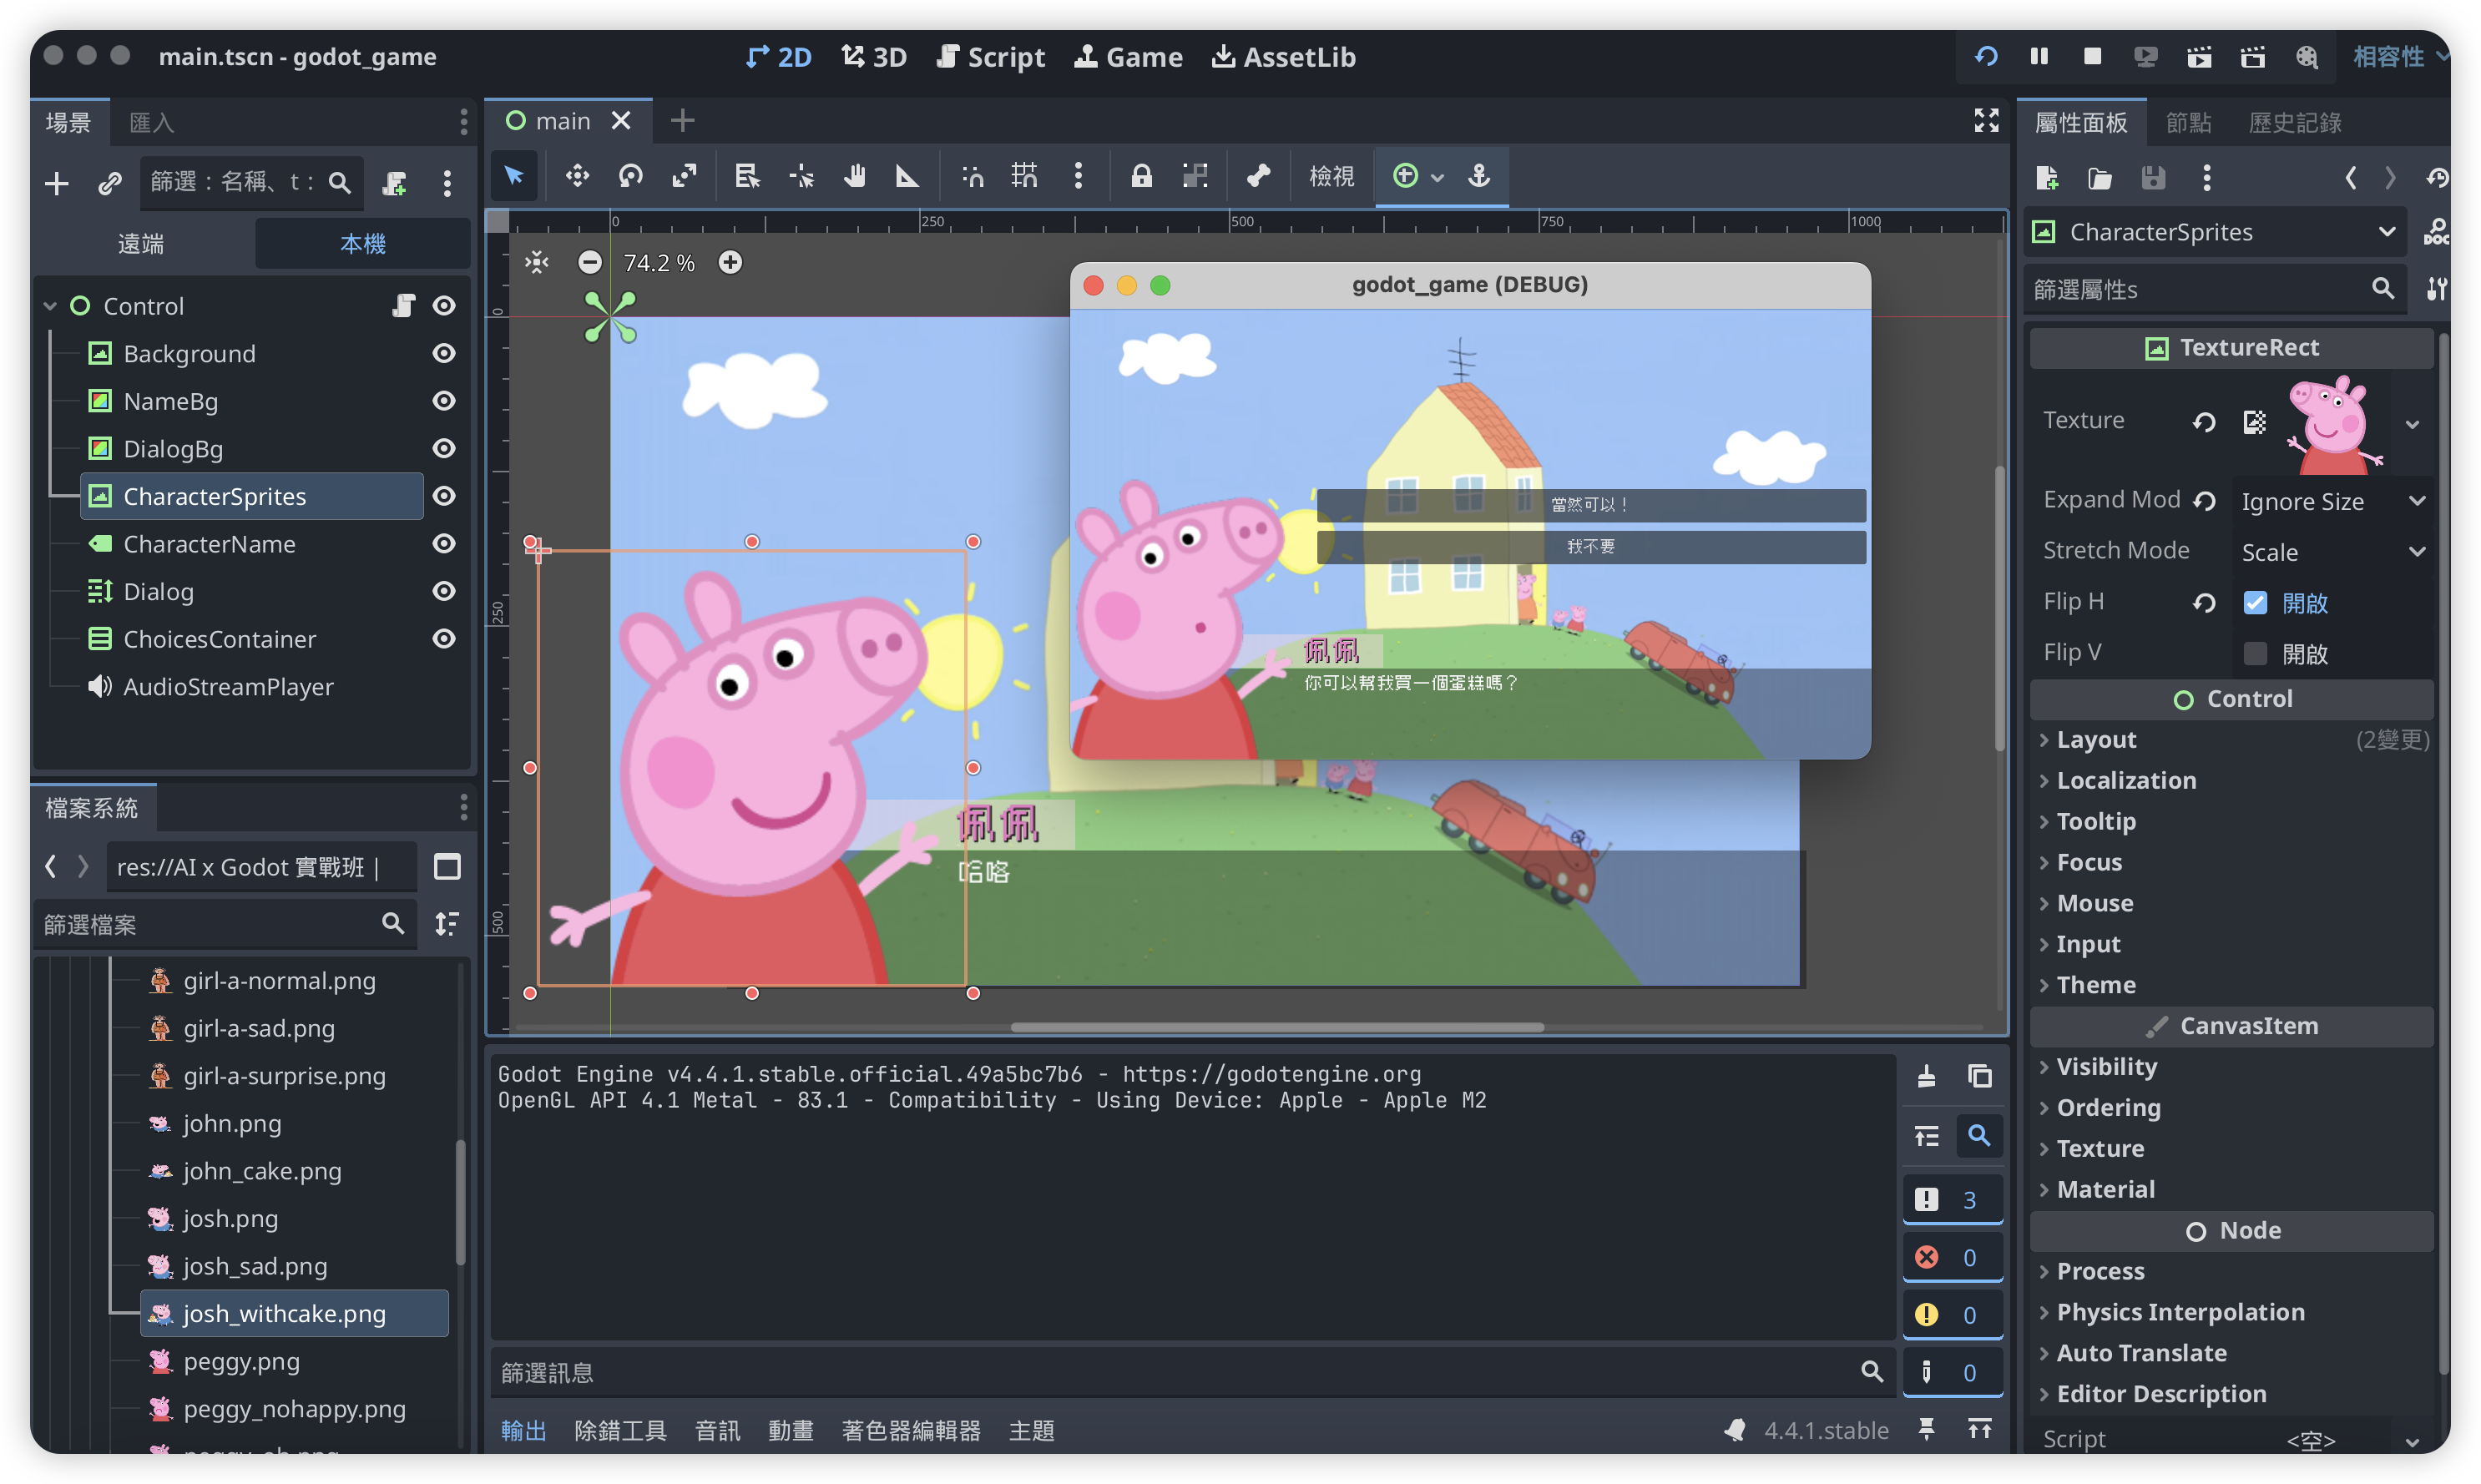Collapse the Control root node
This screenshot has height=1484, width=2481.
[50, 306]
